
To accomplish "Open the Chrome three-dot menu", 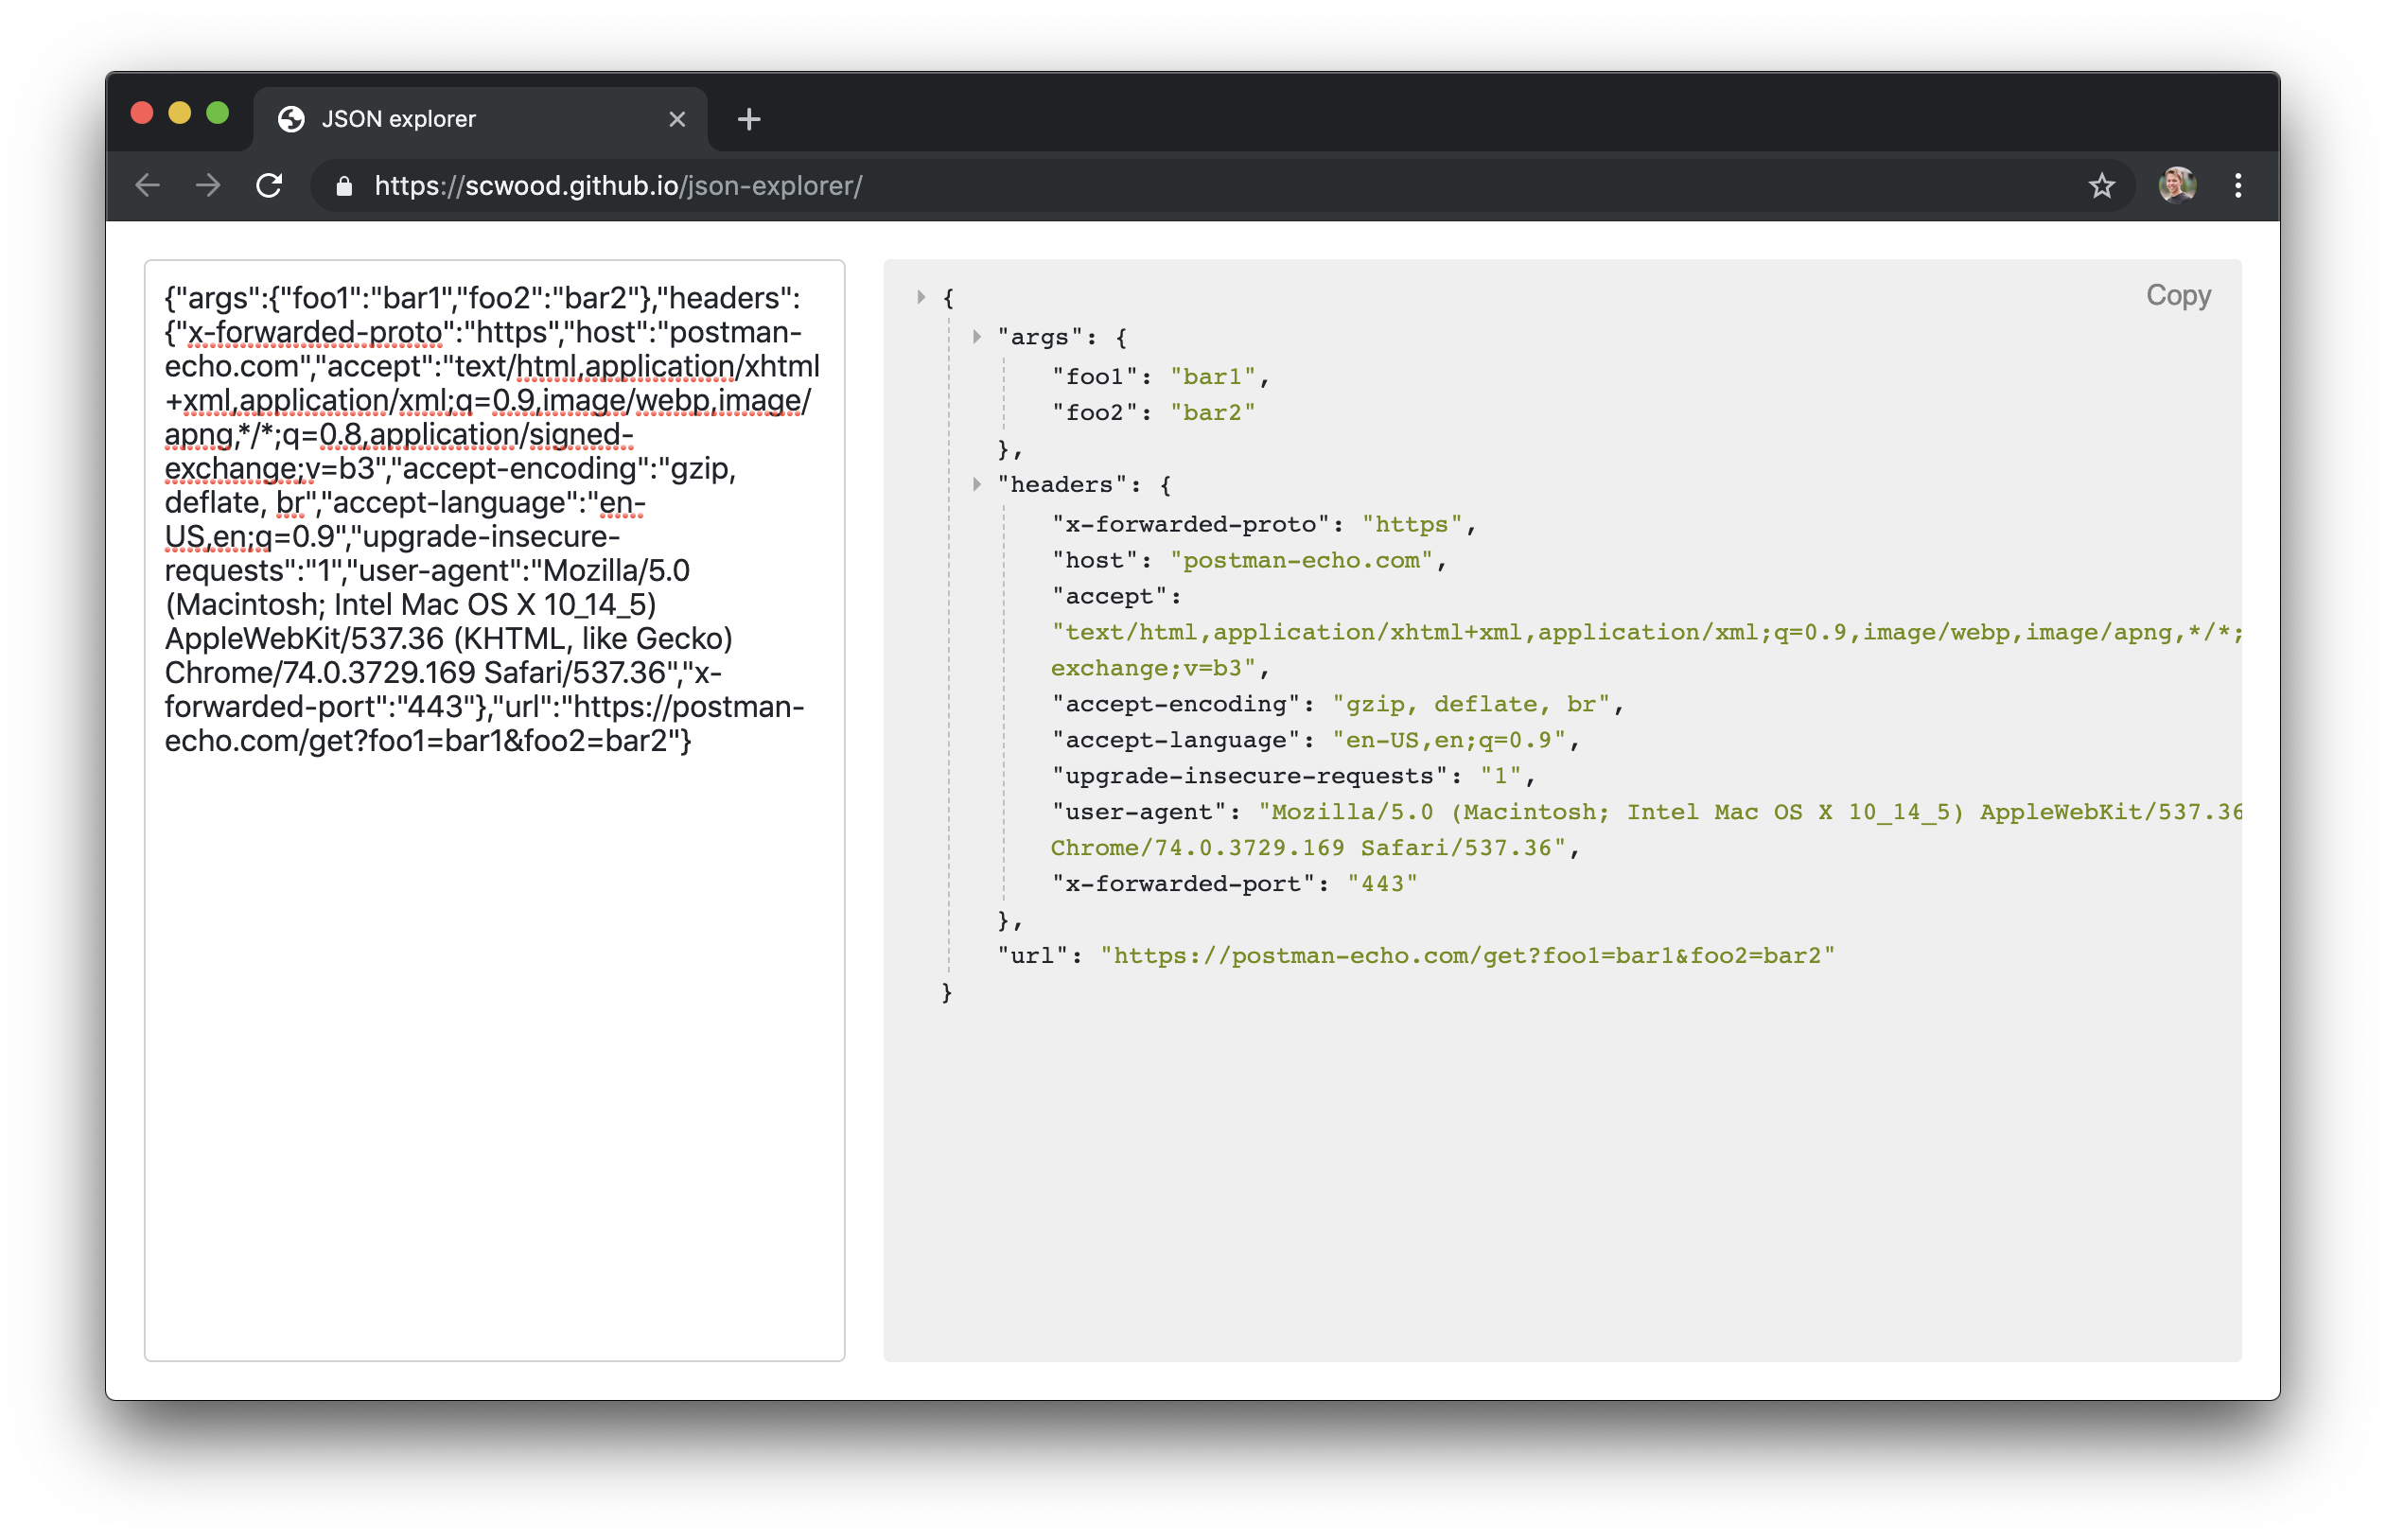I will point(2238,186).
